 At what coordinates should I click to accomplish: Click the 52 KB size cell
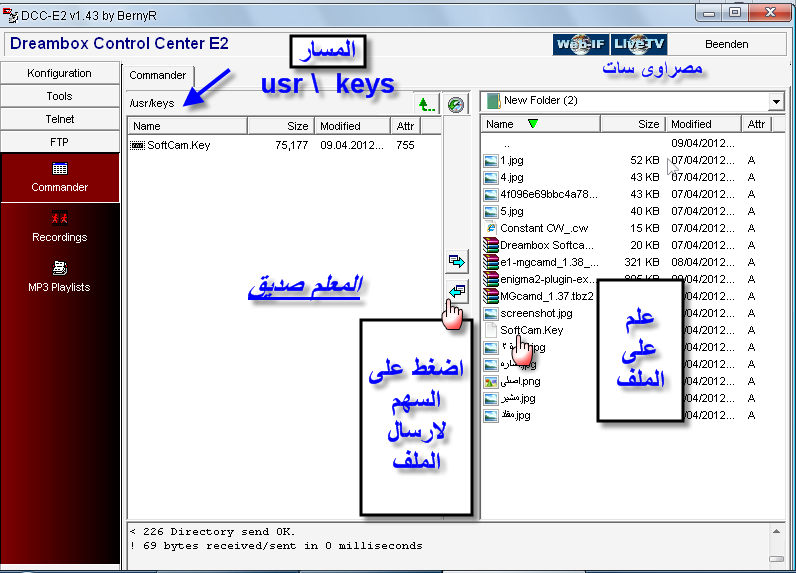[x=645, y=160]
